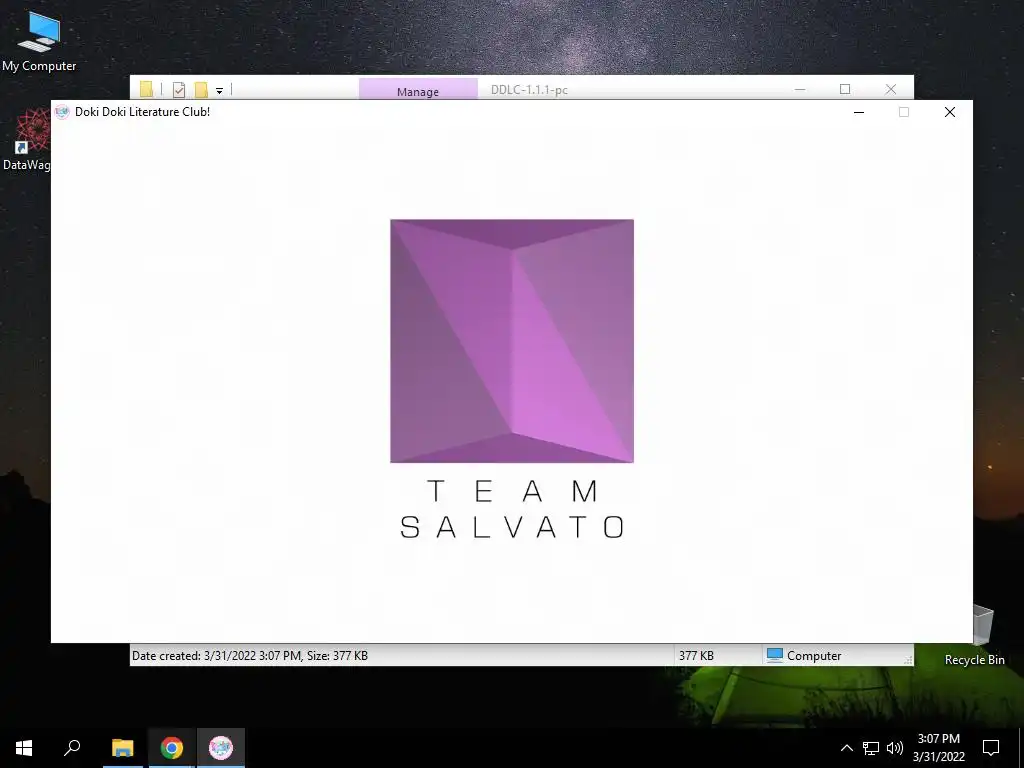
Task: Click Properties checkmark icon in Explorer toolbar
Action: (179, 89)
